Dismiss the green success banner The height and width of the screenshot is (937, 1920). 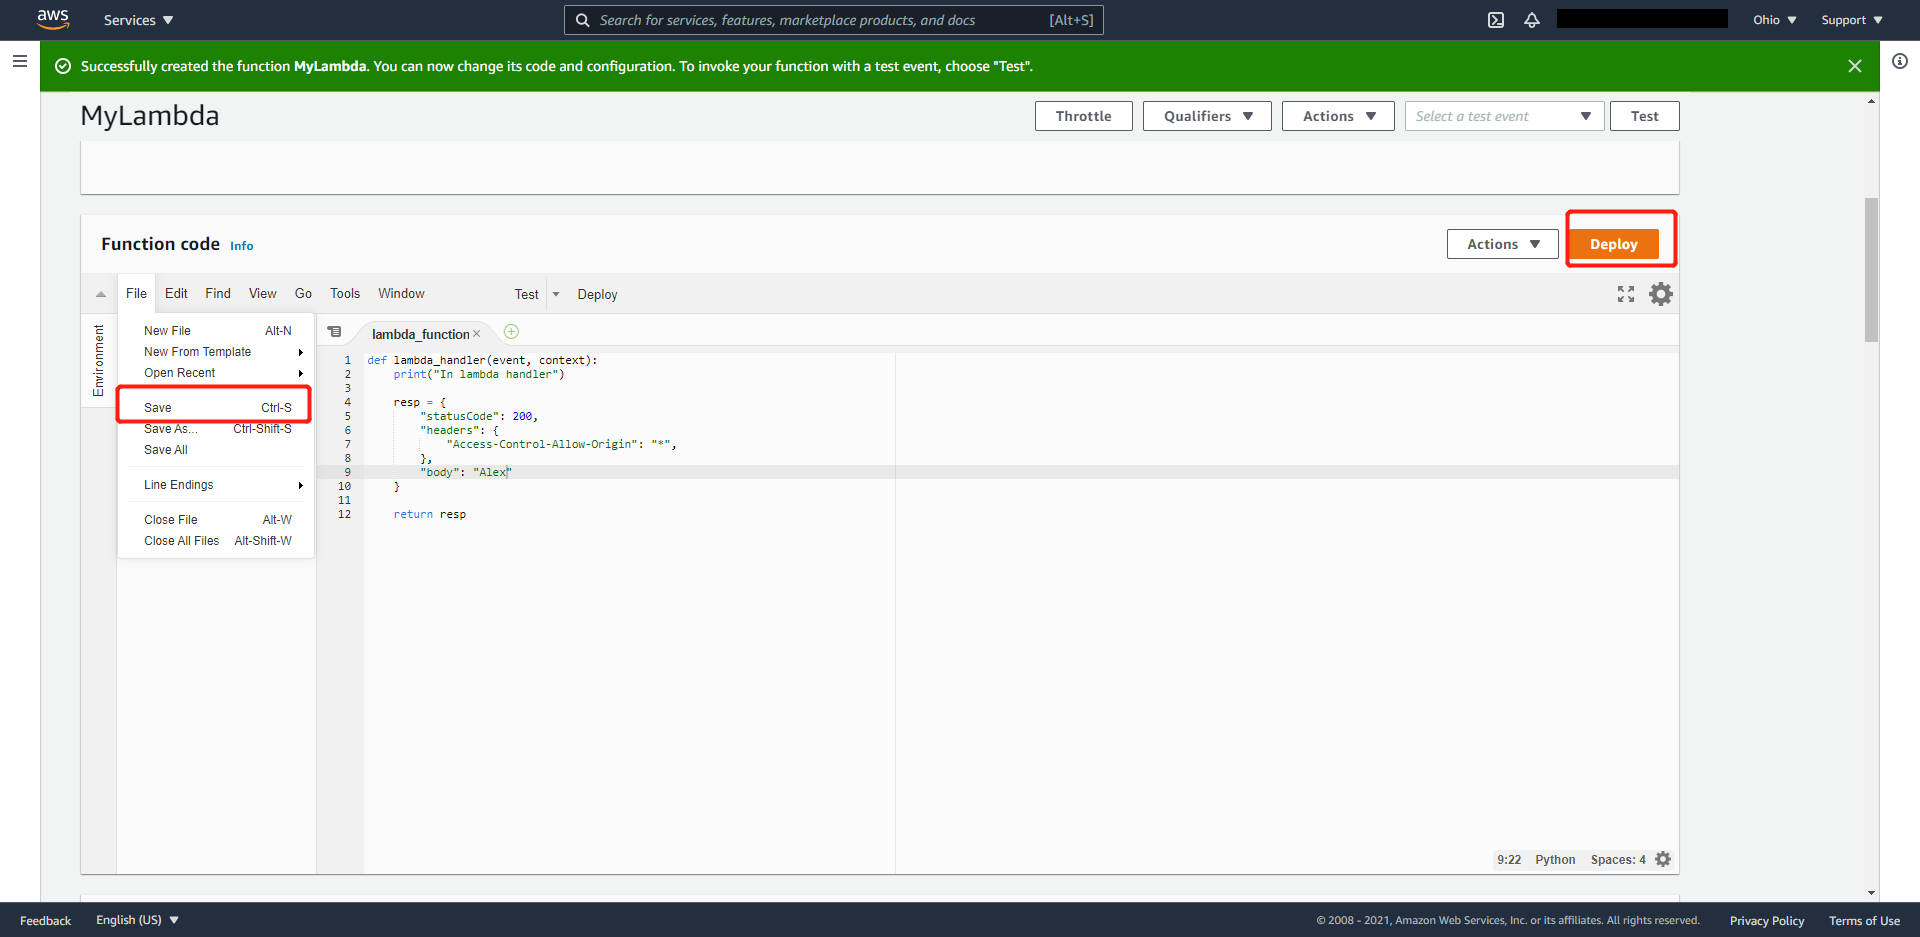1856,65
